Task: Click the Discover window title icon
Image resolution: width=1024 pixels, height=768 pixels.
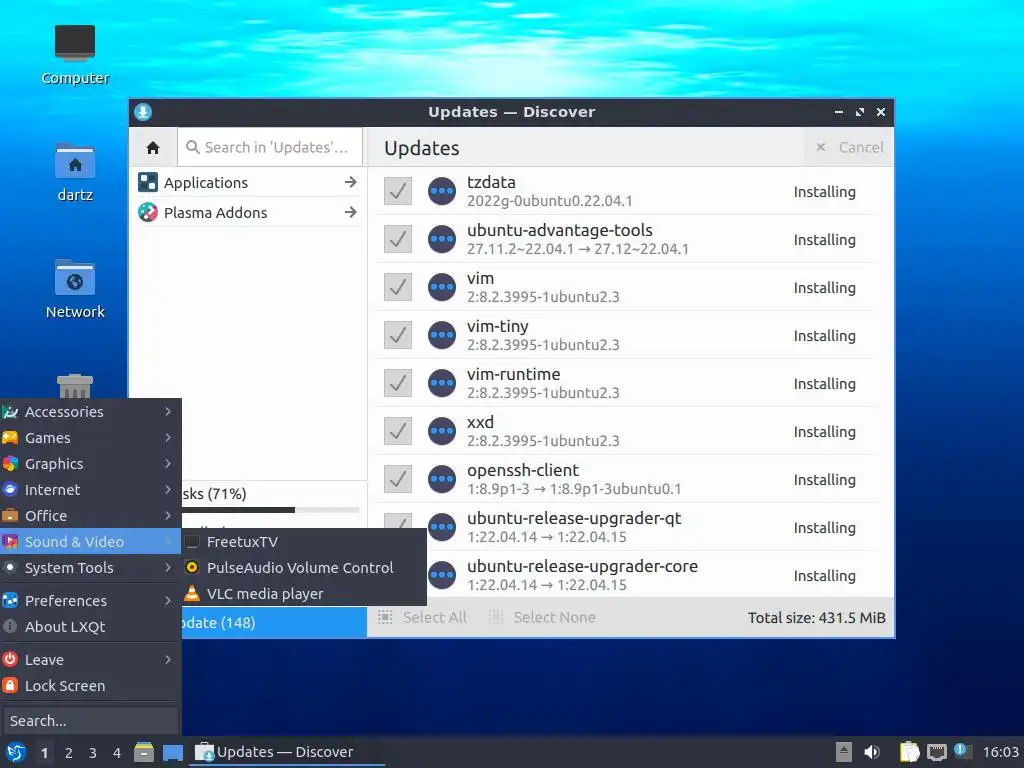Action: click(x=143, y=112)
